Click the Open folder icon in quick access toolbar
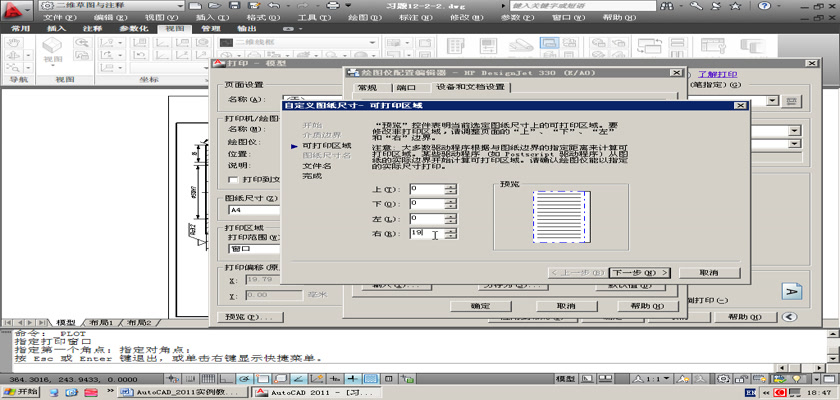Viewport: 840px width, 400px height. (215, 6)
